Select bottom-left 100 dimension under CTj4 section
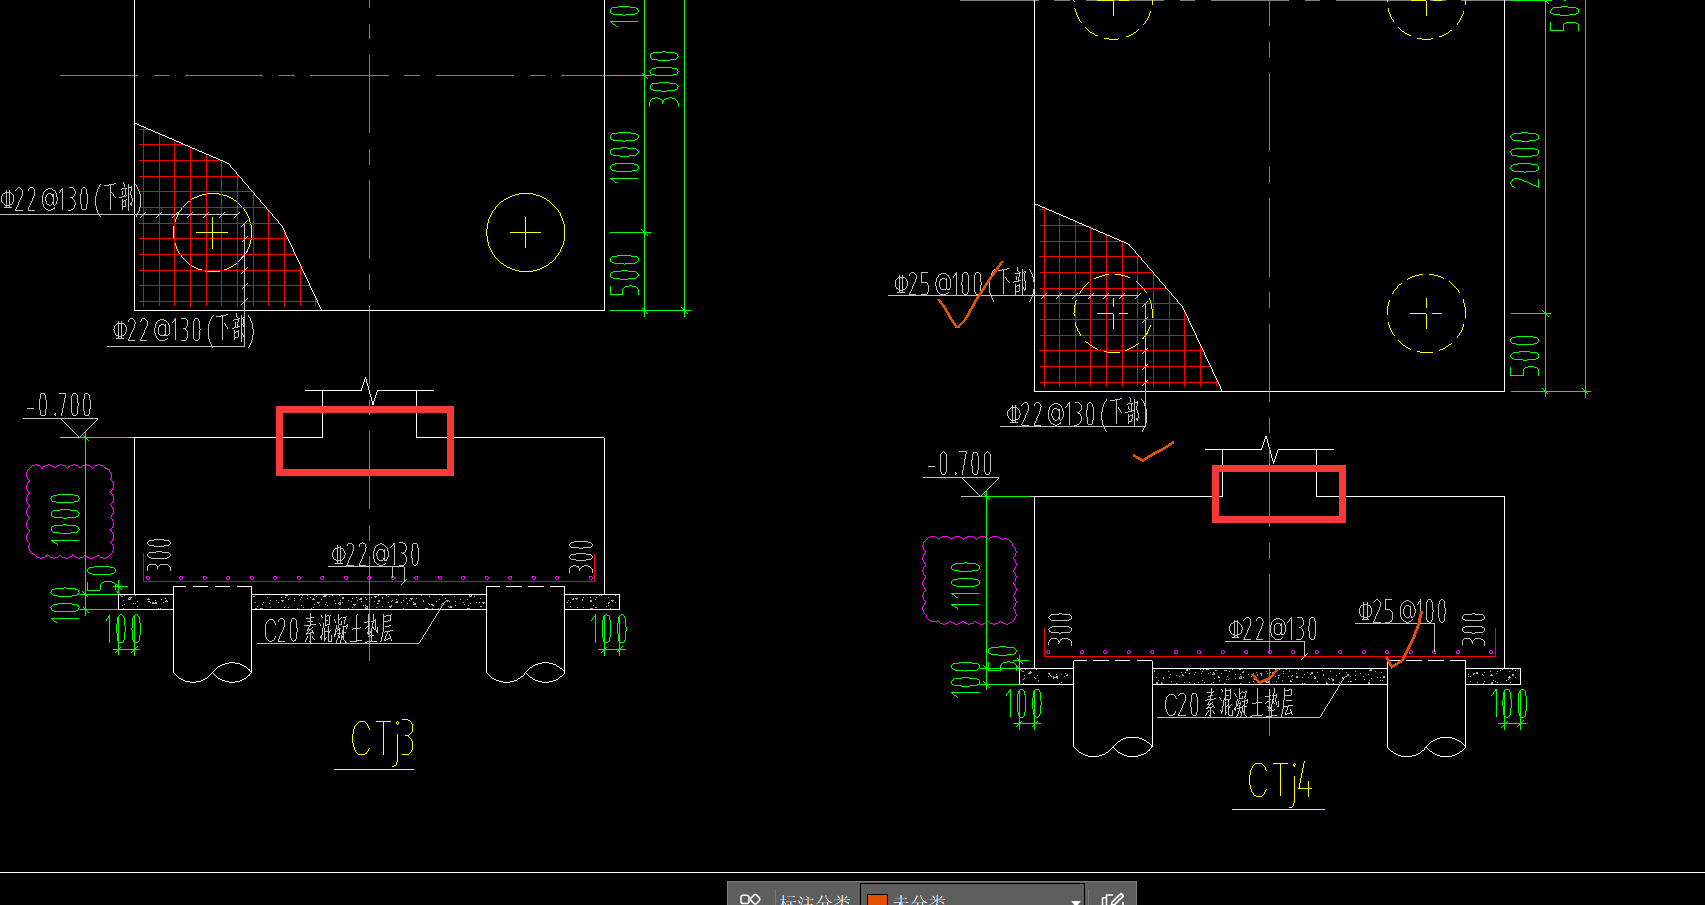This screenshot has height=905, width=1705. pyautogui.click(x=1024, y=704)
